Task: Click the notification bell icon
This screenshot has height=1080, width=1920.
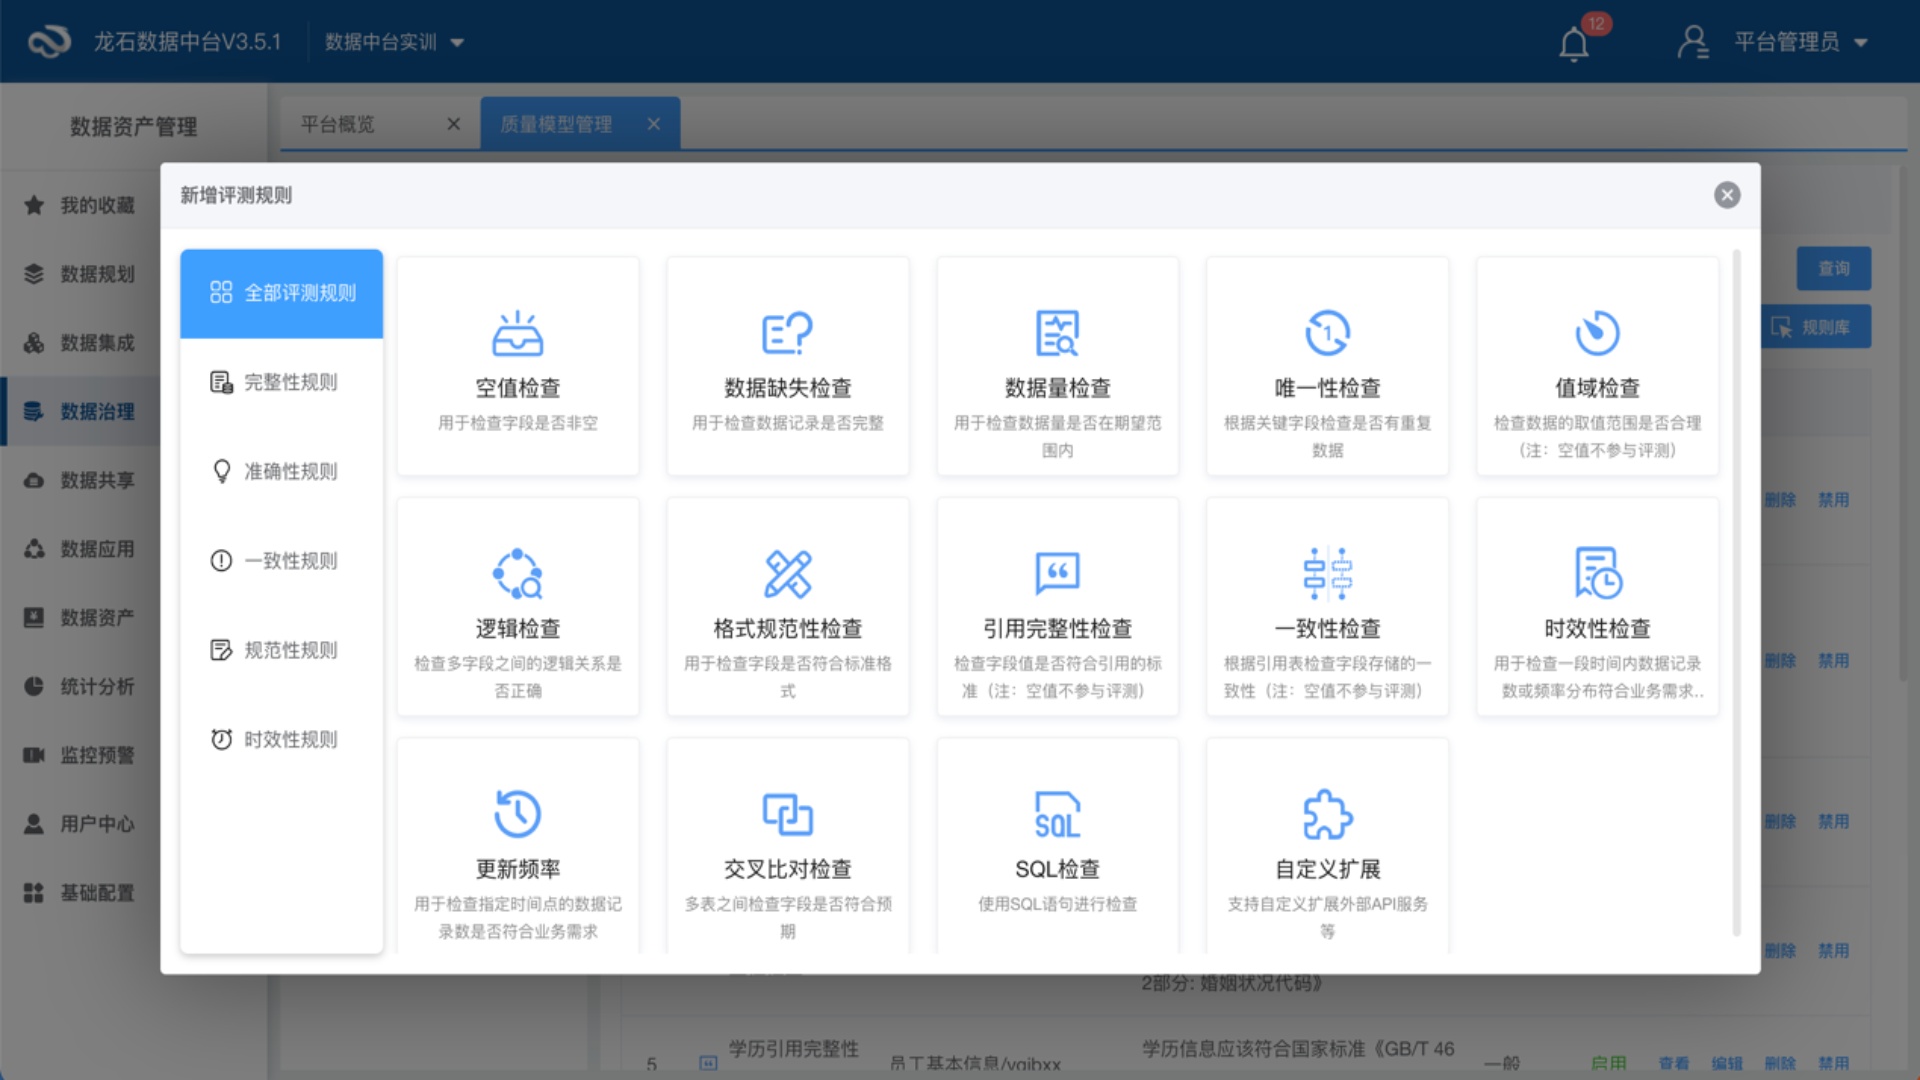Action: [1574, 44]
